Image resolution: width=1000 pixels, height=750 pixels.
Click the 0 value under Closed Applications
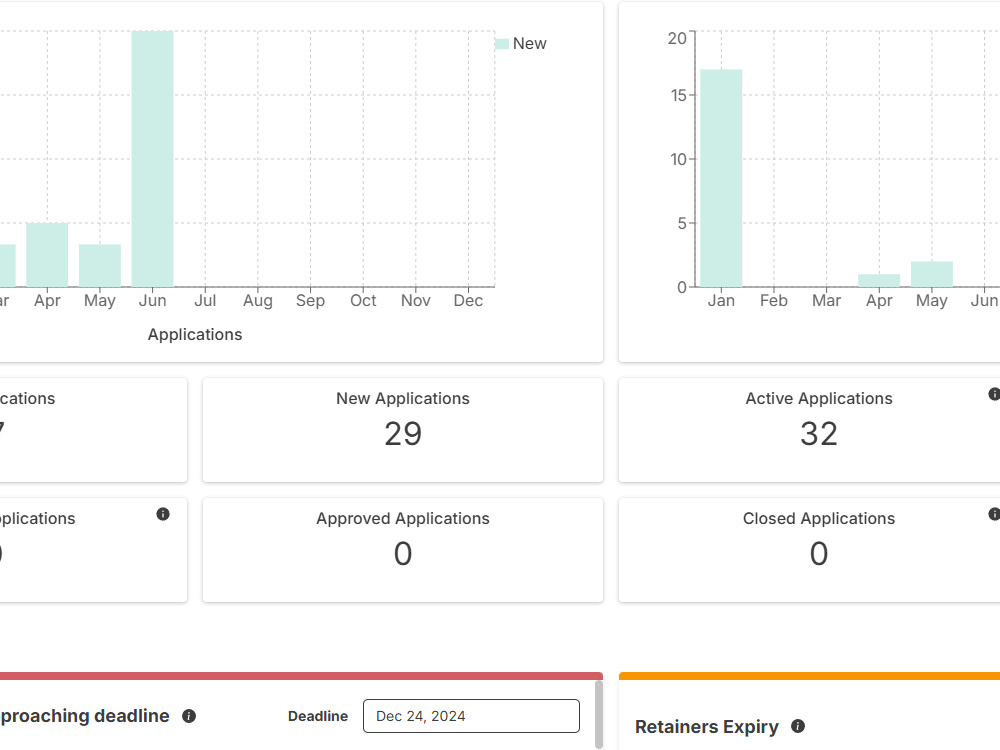pos(819,554)
